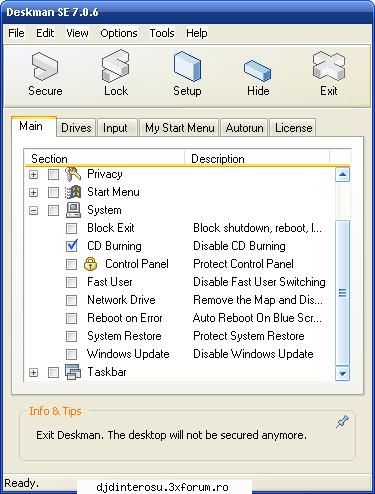
Task: Enable the System Restore checkbox
Action: (x=71, y=336)
